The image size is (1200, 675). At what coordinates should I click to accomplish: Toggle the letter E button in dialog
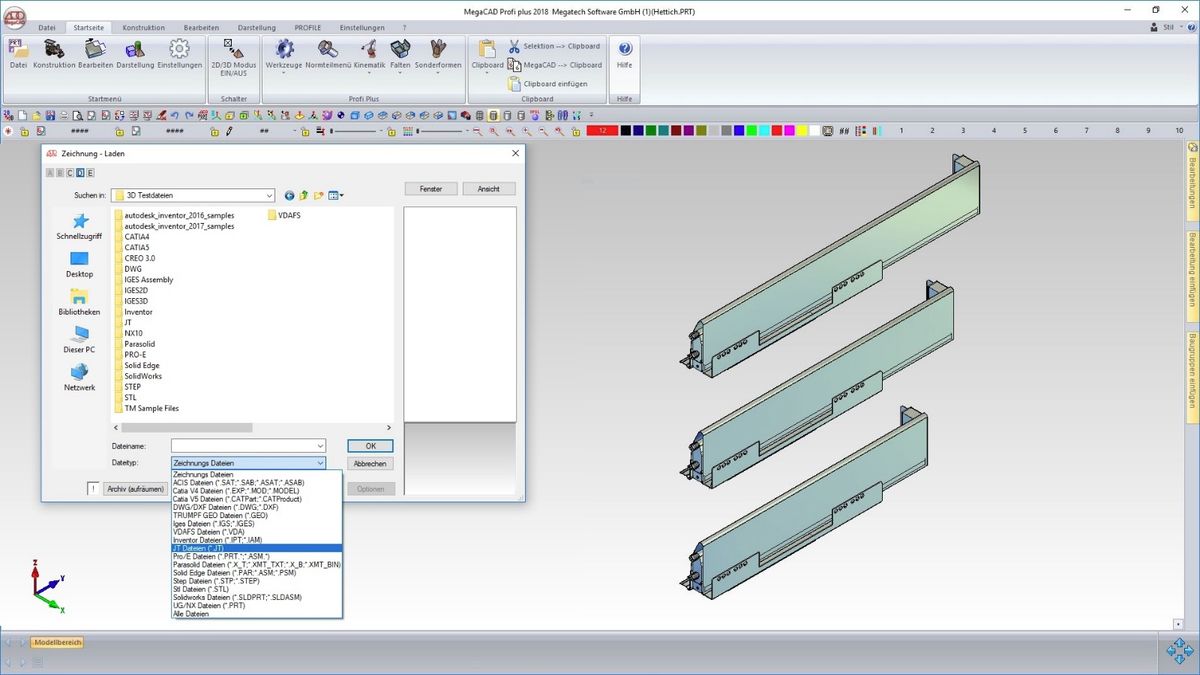pyautogui.click(x=90, y=173)
